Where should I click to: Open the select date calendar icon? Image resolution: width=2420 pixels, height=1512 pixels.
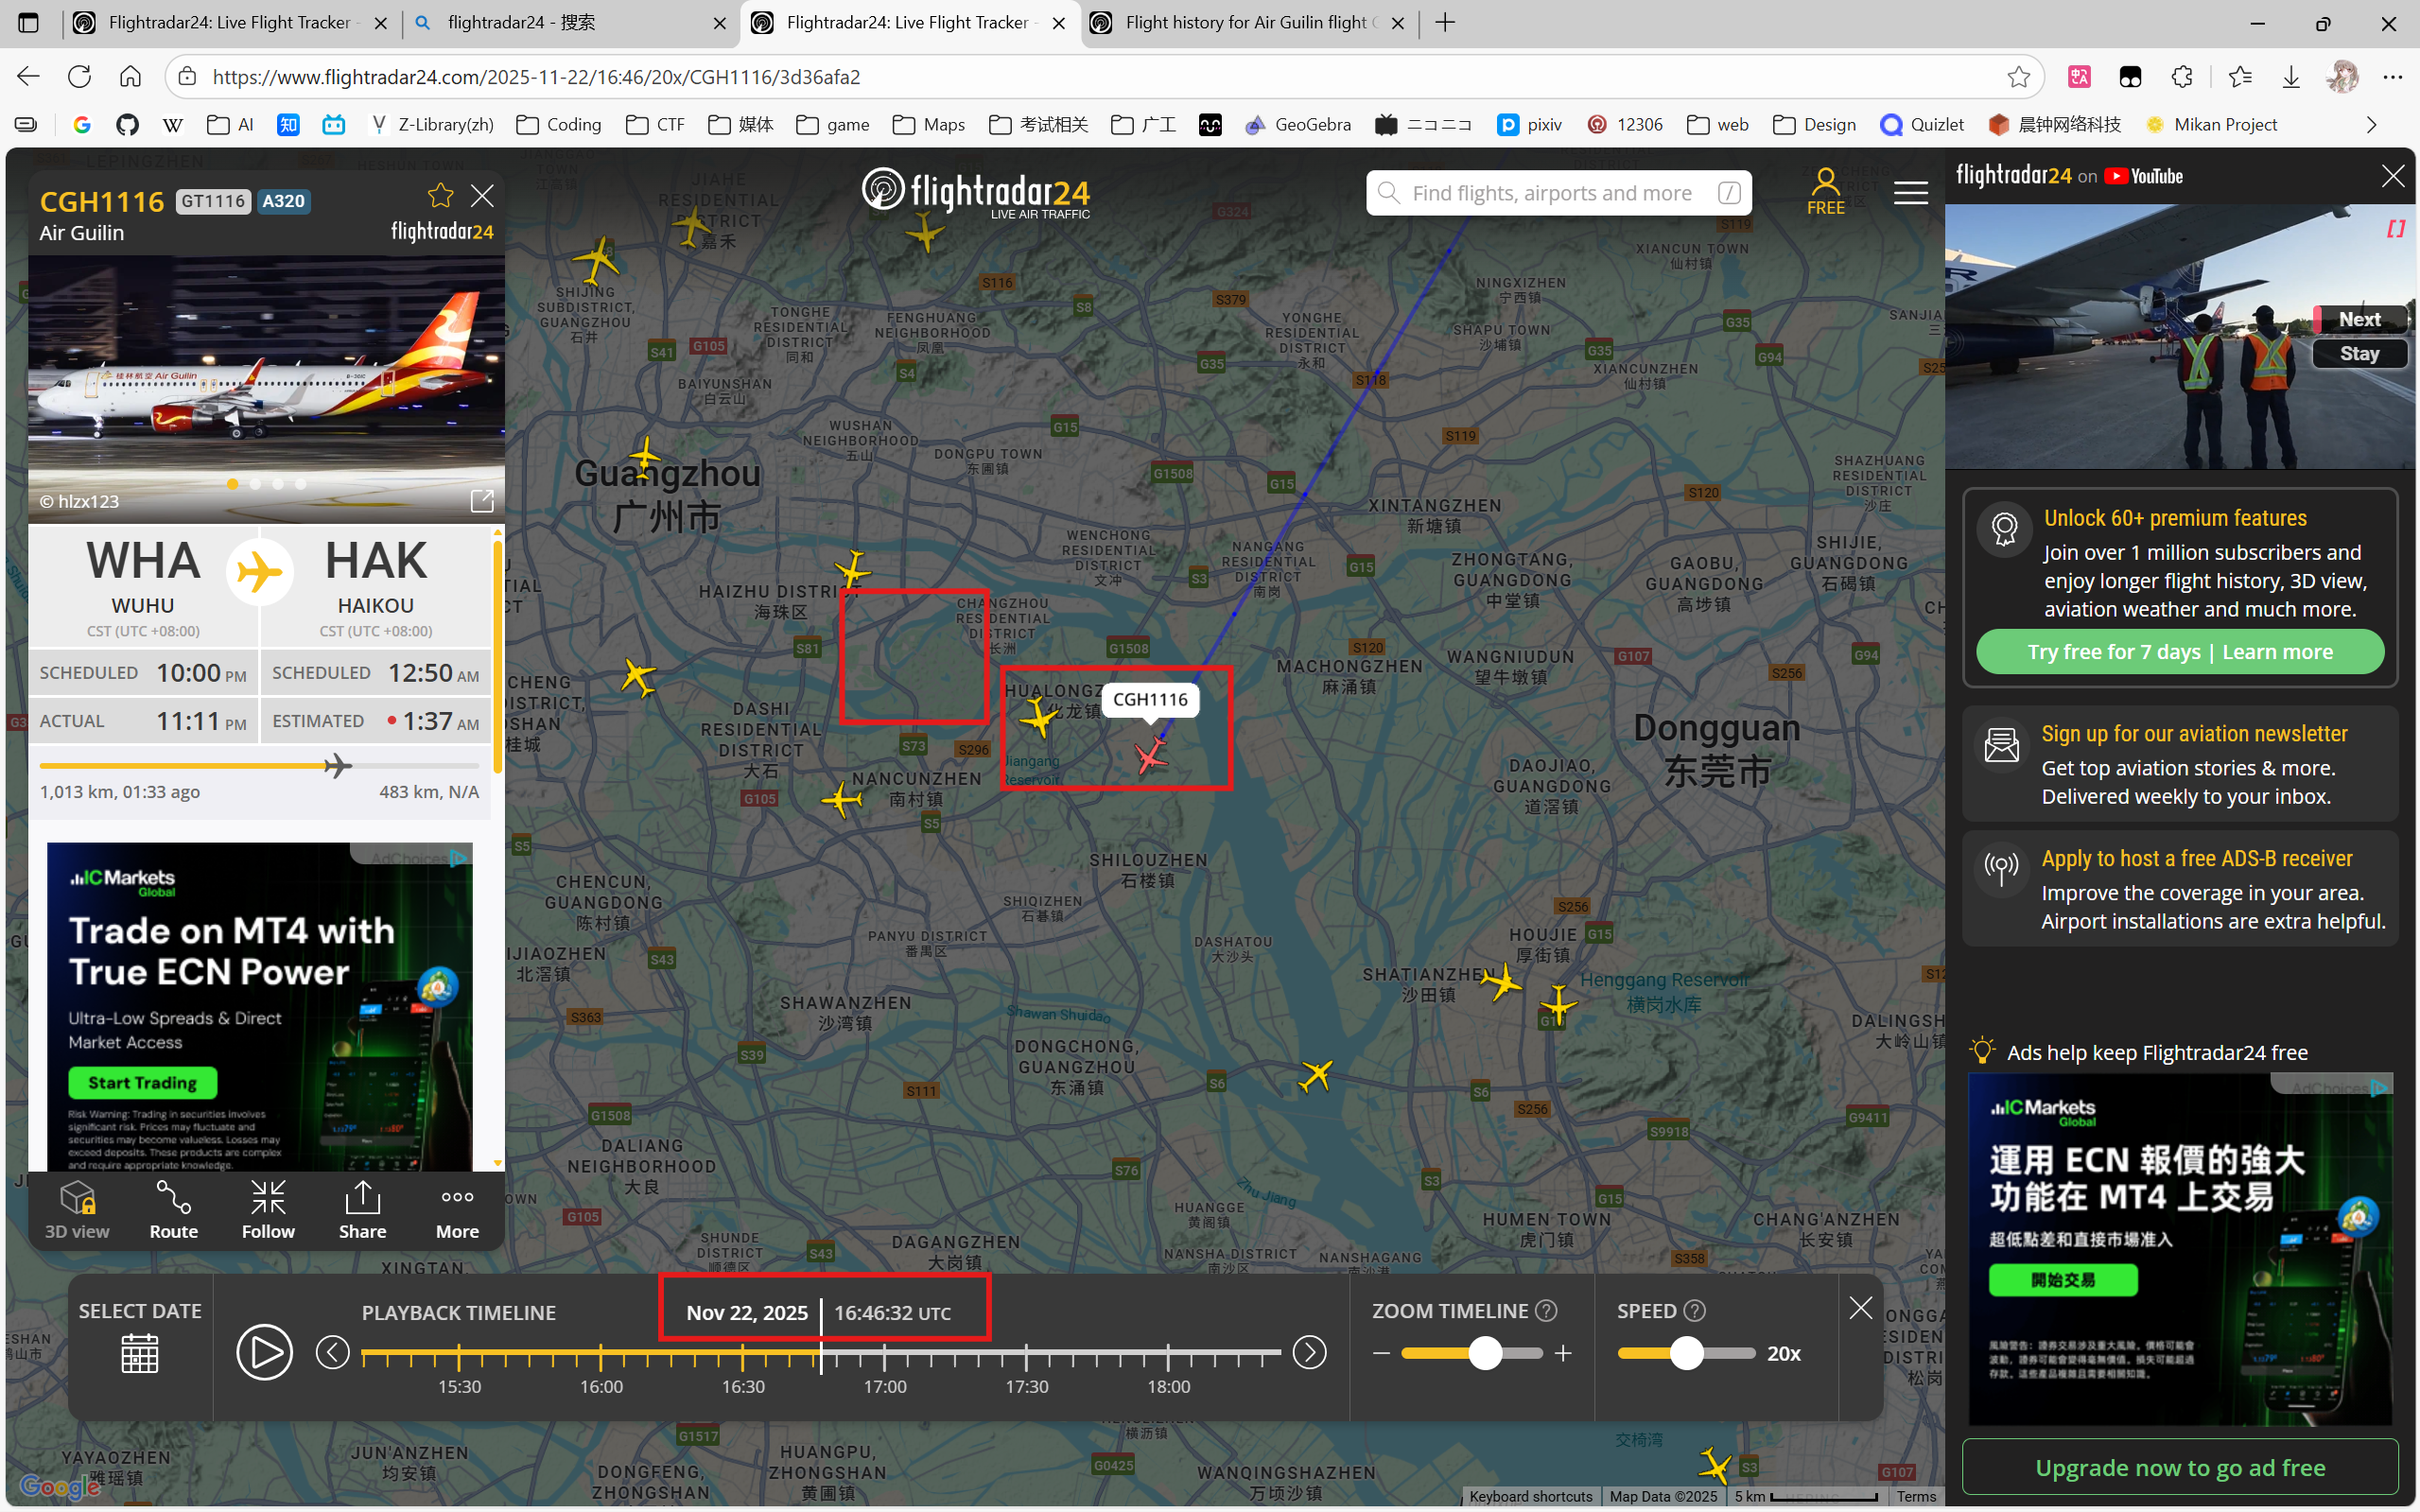[139, 1354]
